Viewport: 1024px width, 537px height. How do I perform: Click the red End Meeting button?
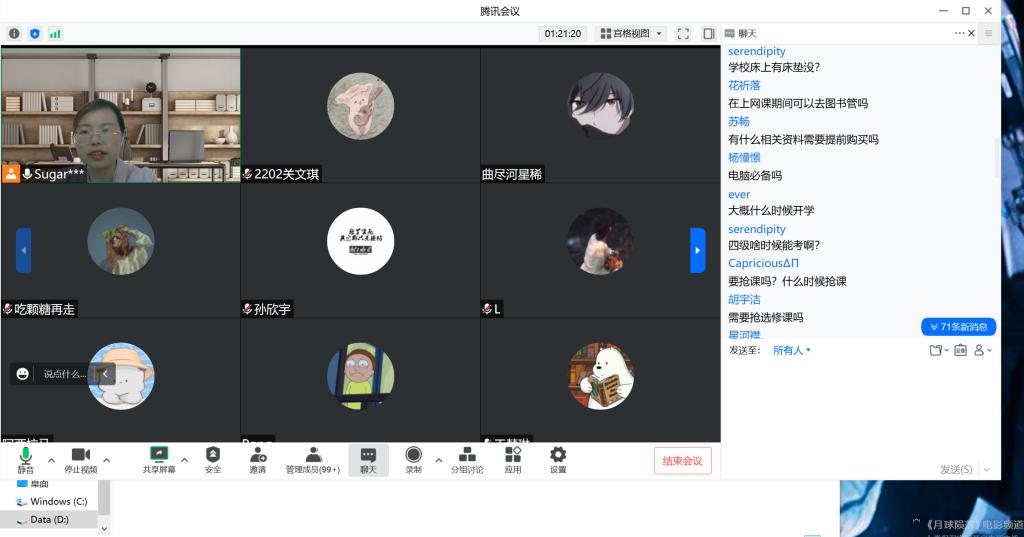(682, 461)
